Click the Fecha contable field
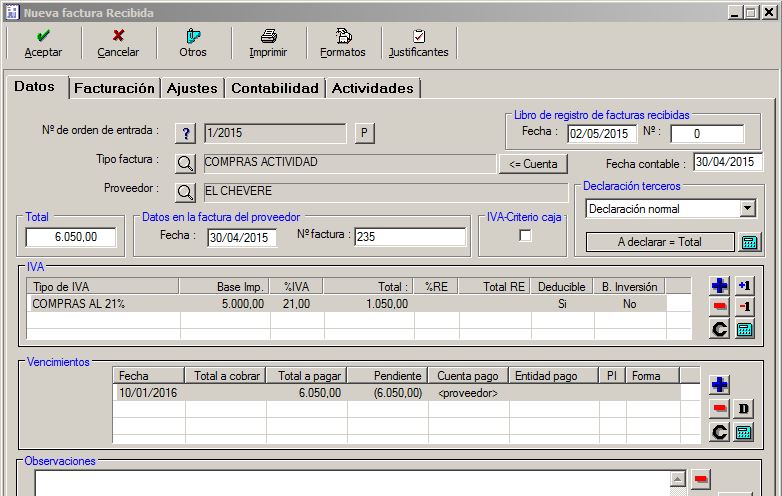Image resolution: width=782 pixels, height=496 pixels. (728, 162)
